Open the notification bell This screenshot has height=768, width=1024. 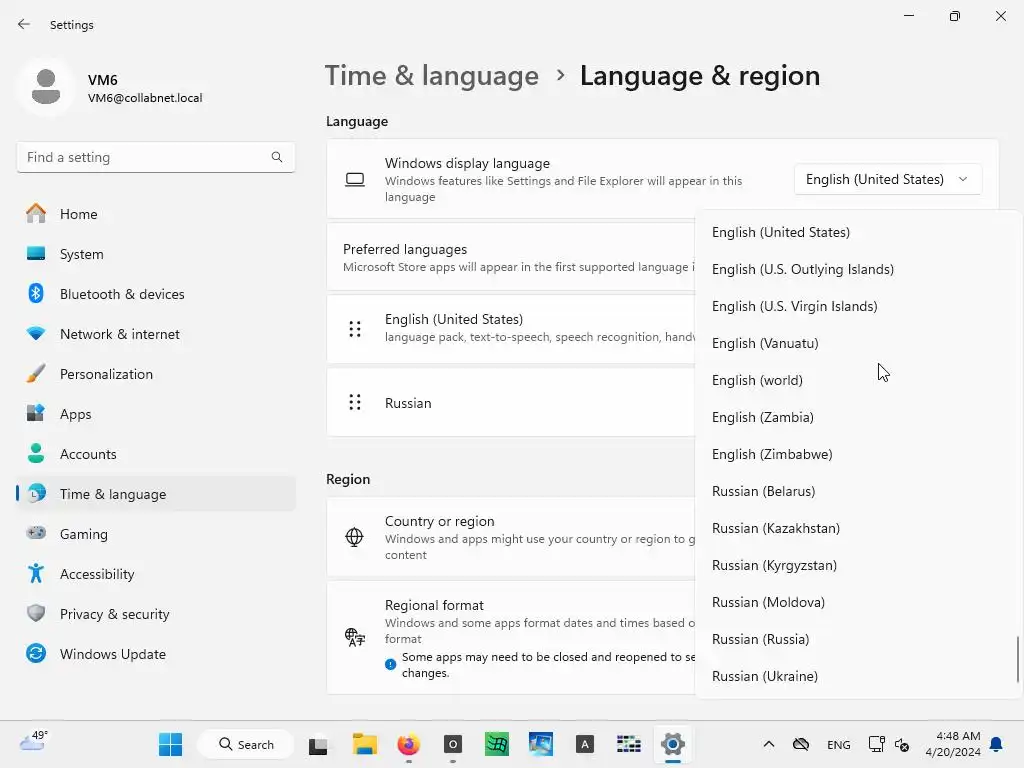pos(996,744)
